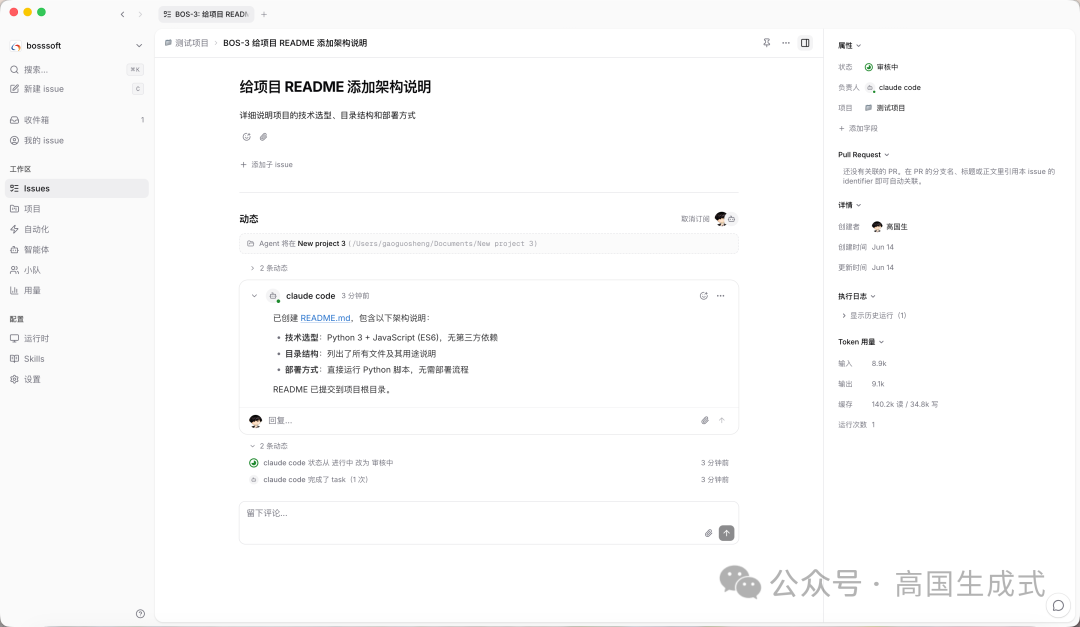Click the 回复 reply input
Image resolution: width=1080 pixels, height=627 pixels.
click(480, 420)
